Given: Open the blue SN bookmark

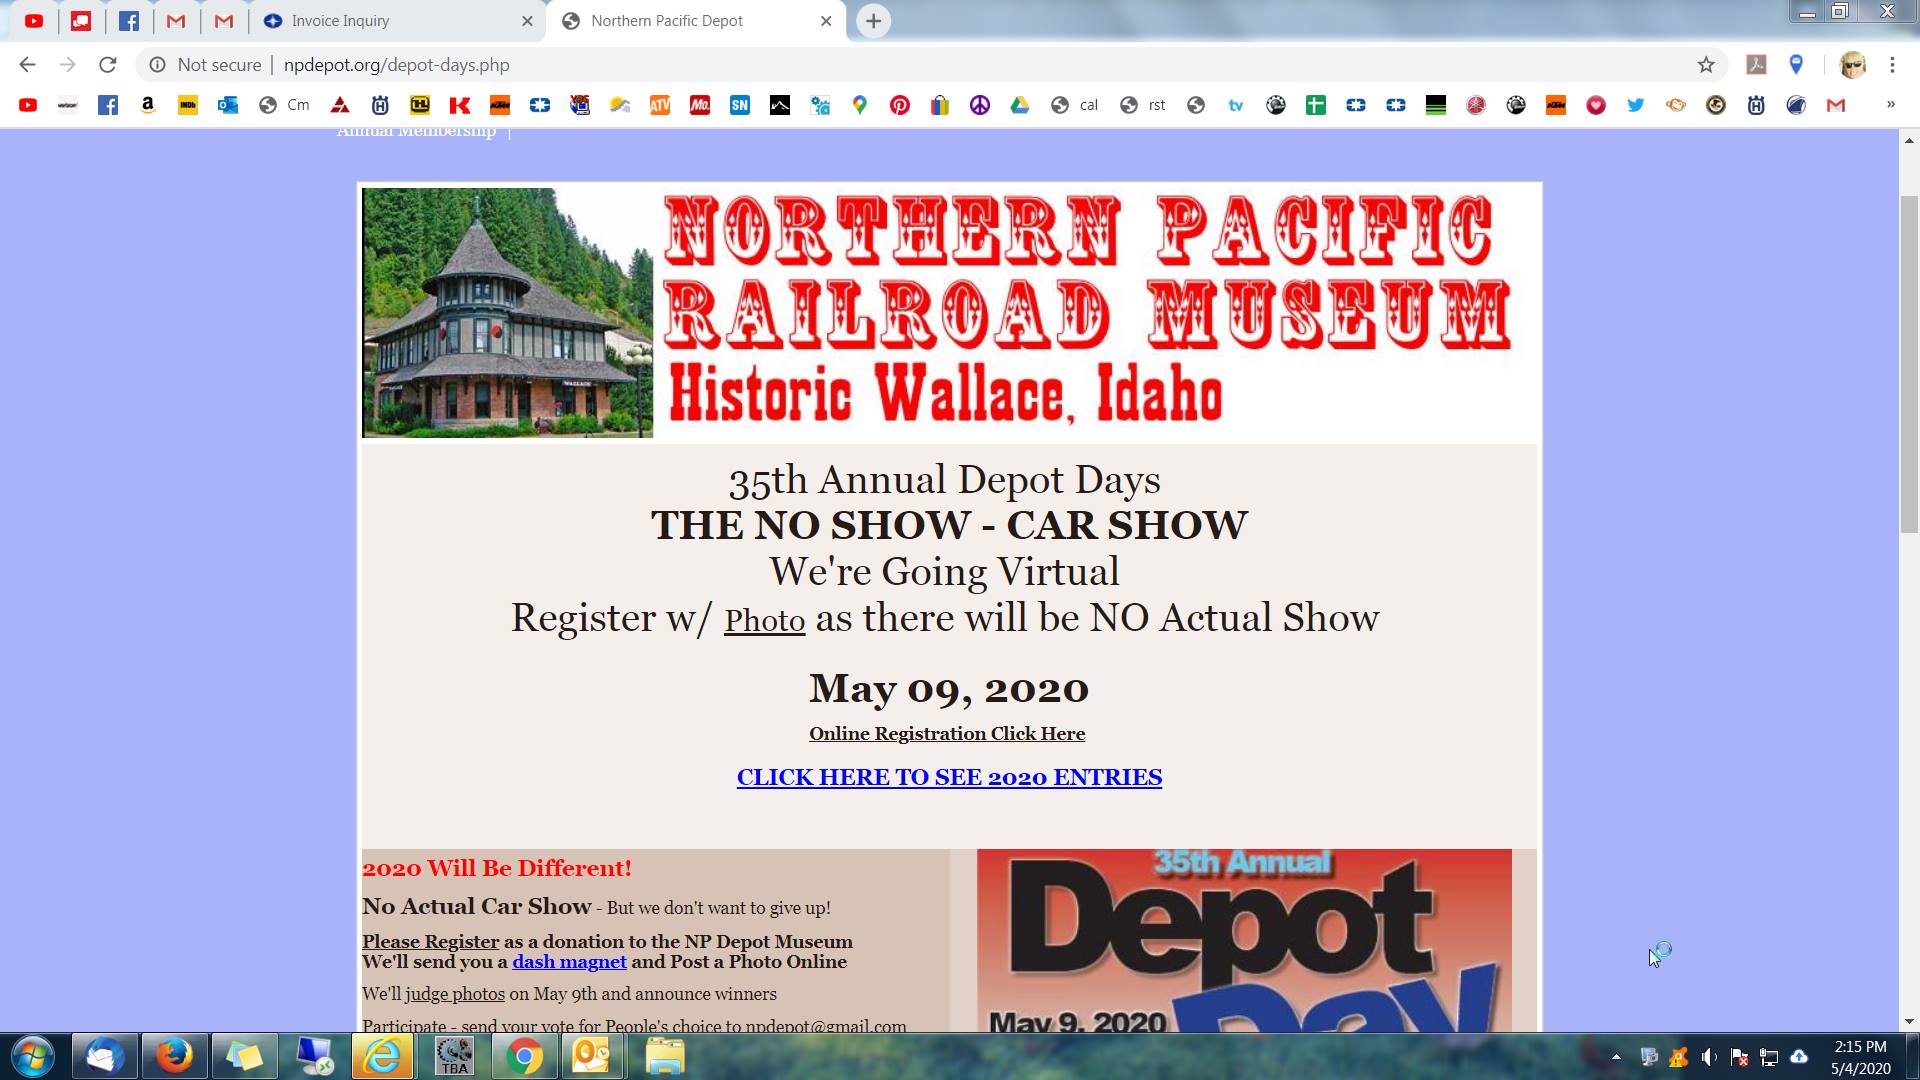Looking at the screenshot, I should 740,105.
